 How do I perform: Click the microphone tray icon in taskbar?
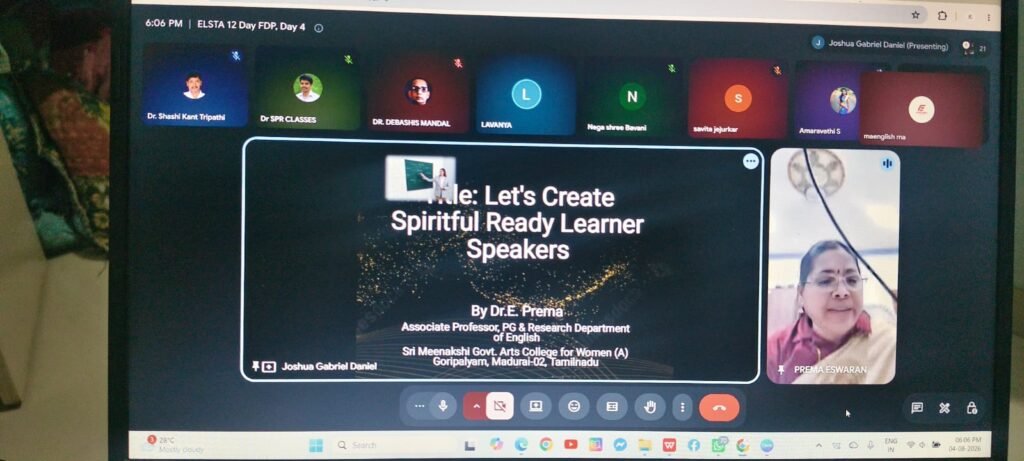871,445
